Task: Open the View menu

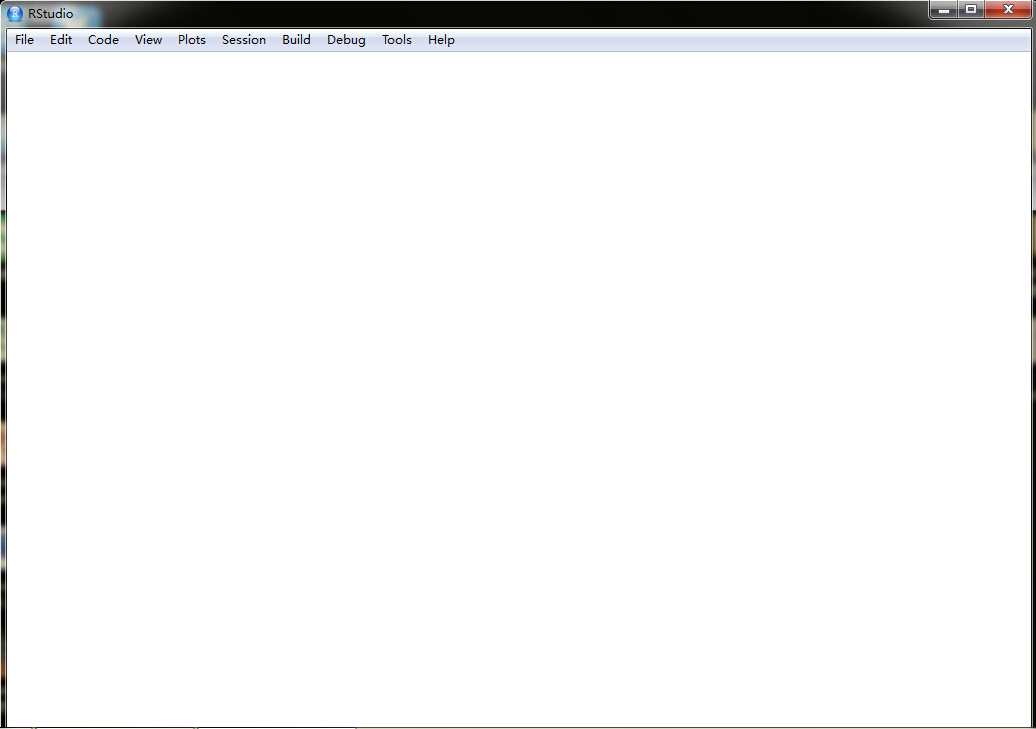Action: click(x=148, y=40)
